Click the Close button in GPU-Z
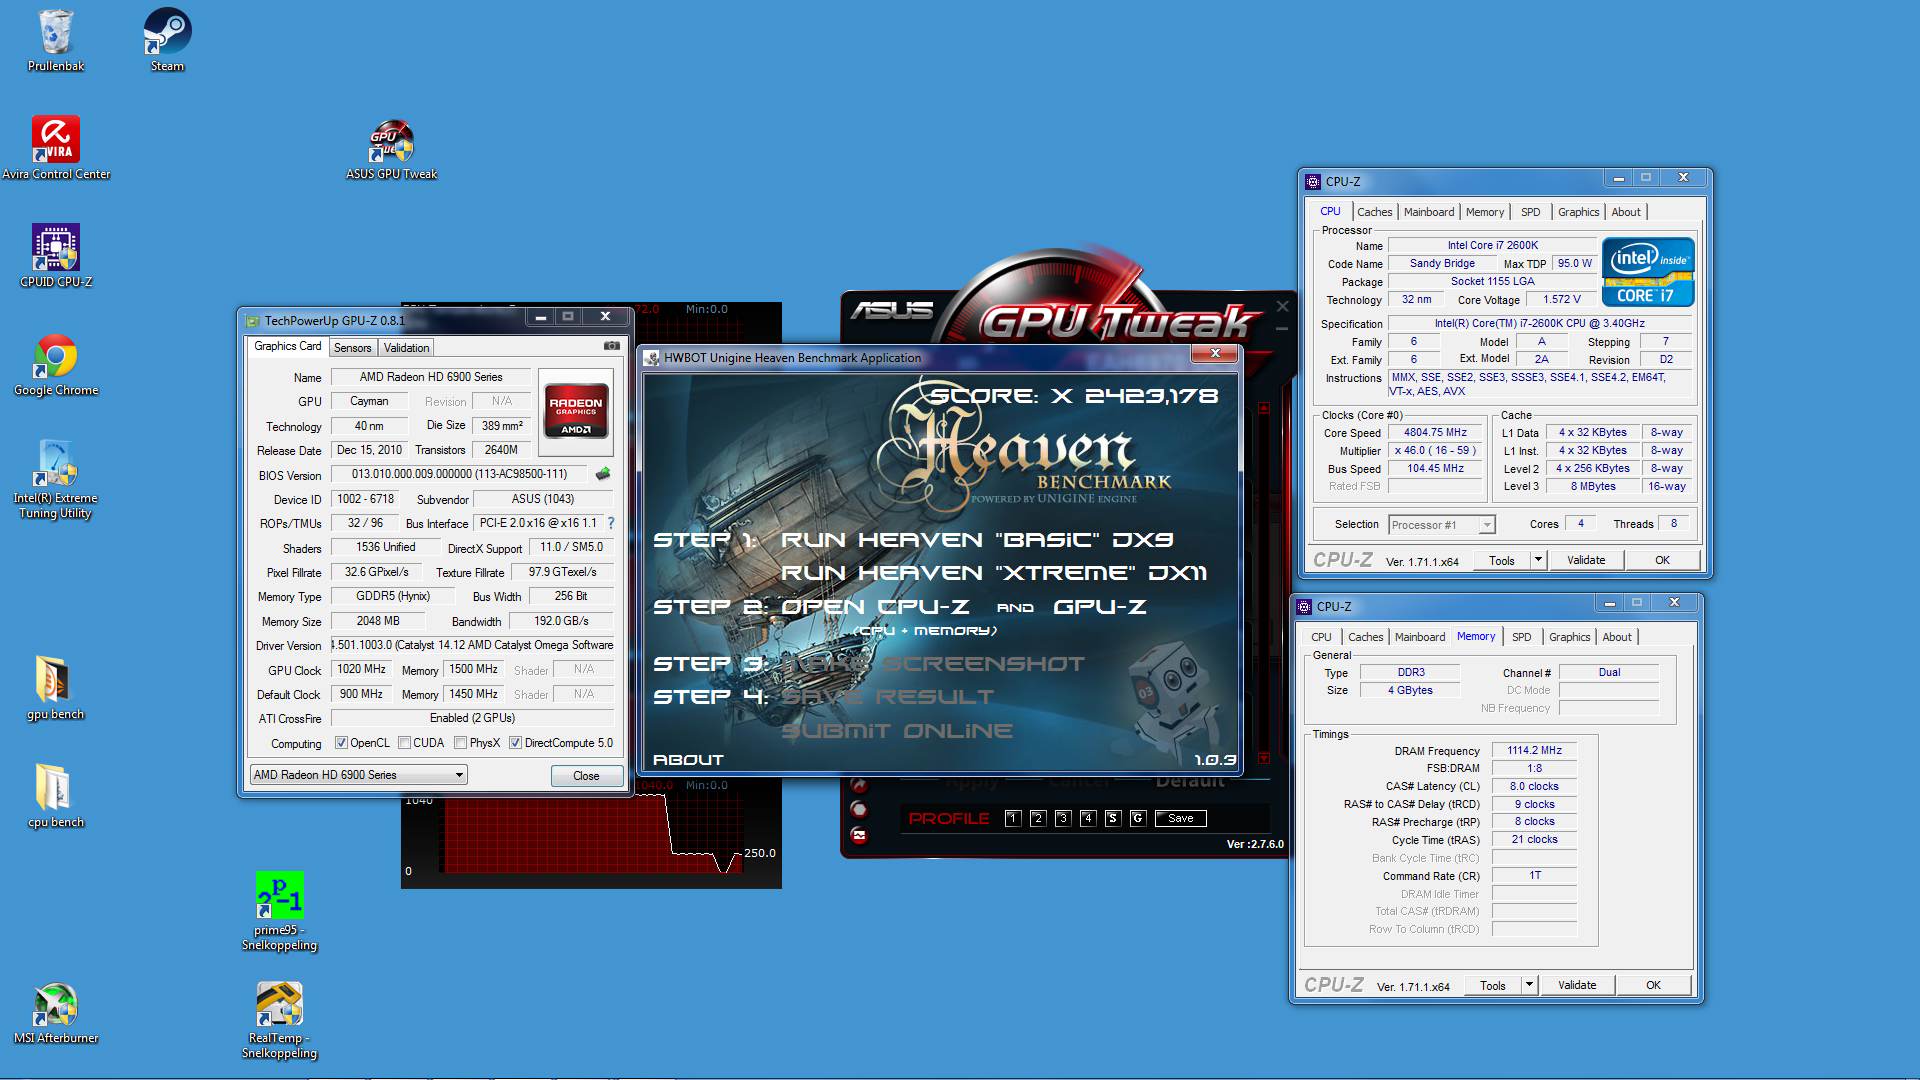 [586, 776]
